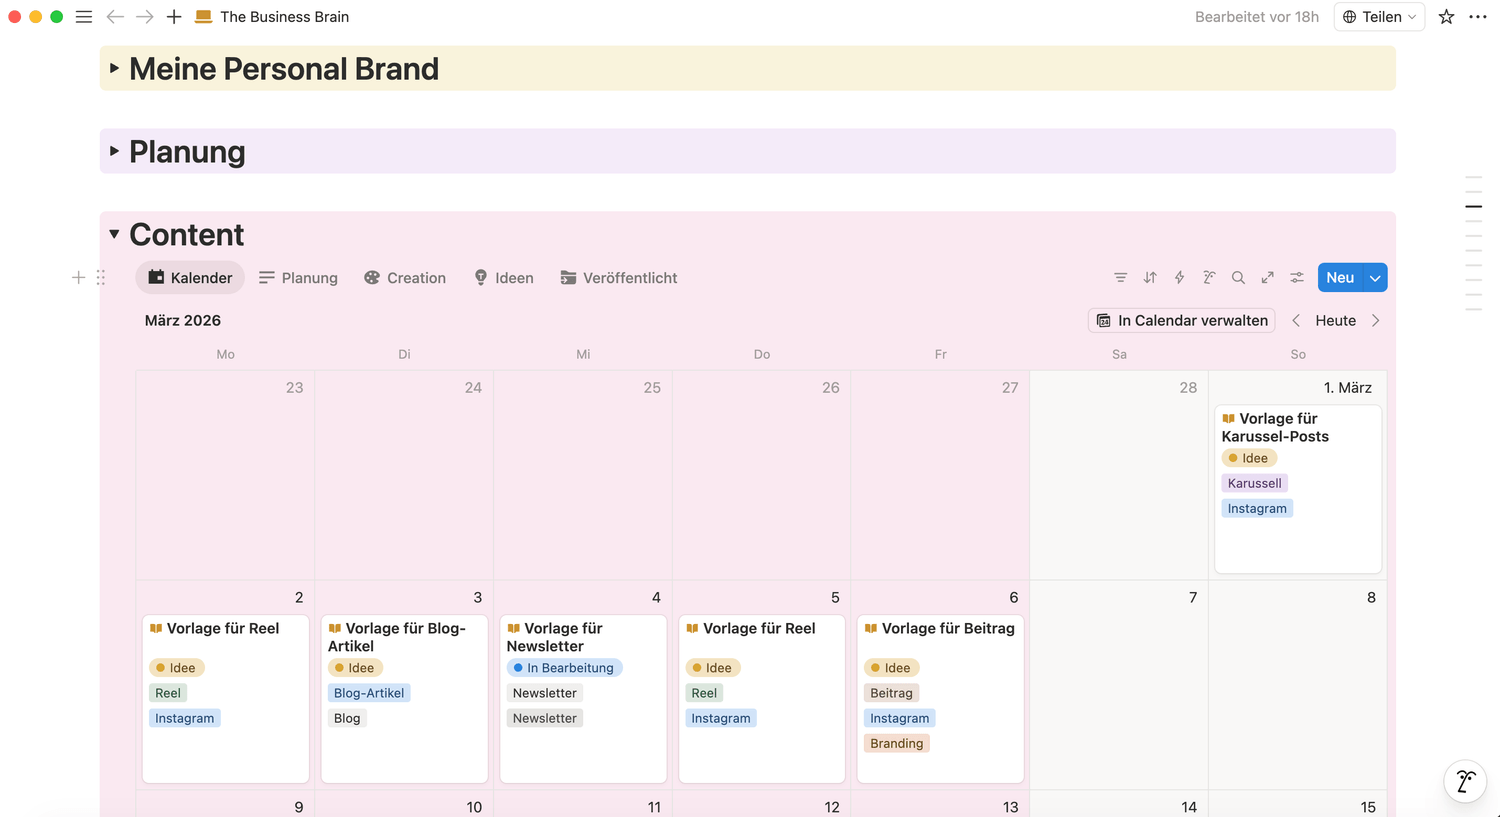Open automations via the lightning bolt icon
The image size is (1500, 817).
tap(1179, 278)
